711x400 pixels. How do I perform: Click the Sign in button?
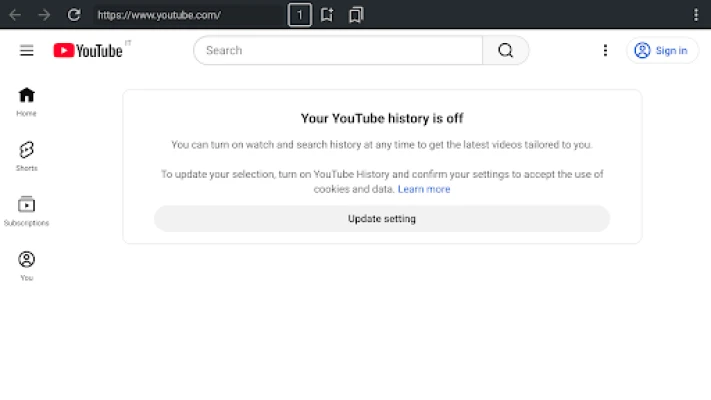click(662, 51)
